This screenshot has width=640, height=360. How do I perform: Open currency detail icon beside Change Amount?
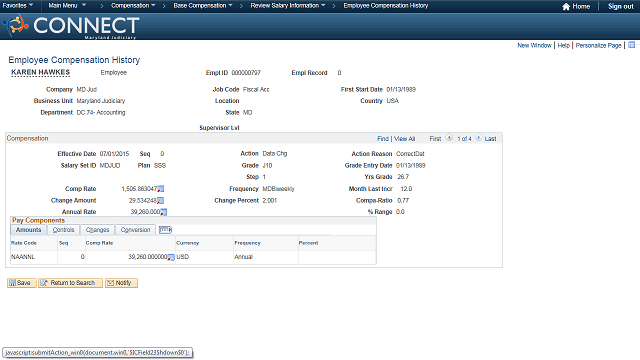click(x=160, y=200)
